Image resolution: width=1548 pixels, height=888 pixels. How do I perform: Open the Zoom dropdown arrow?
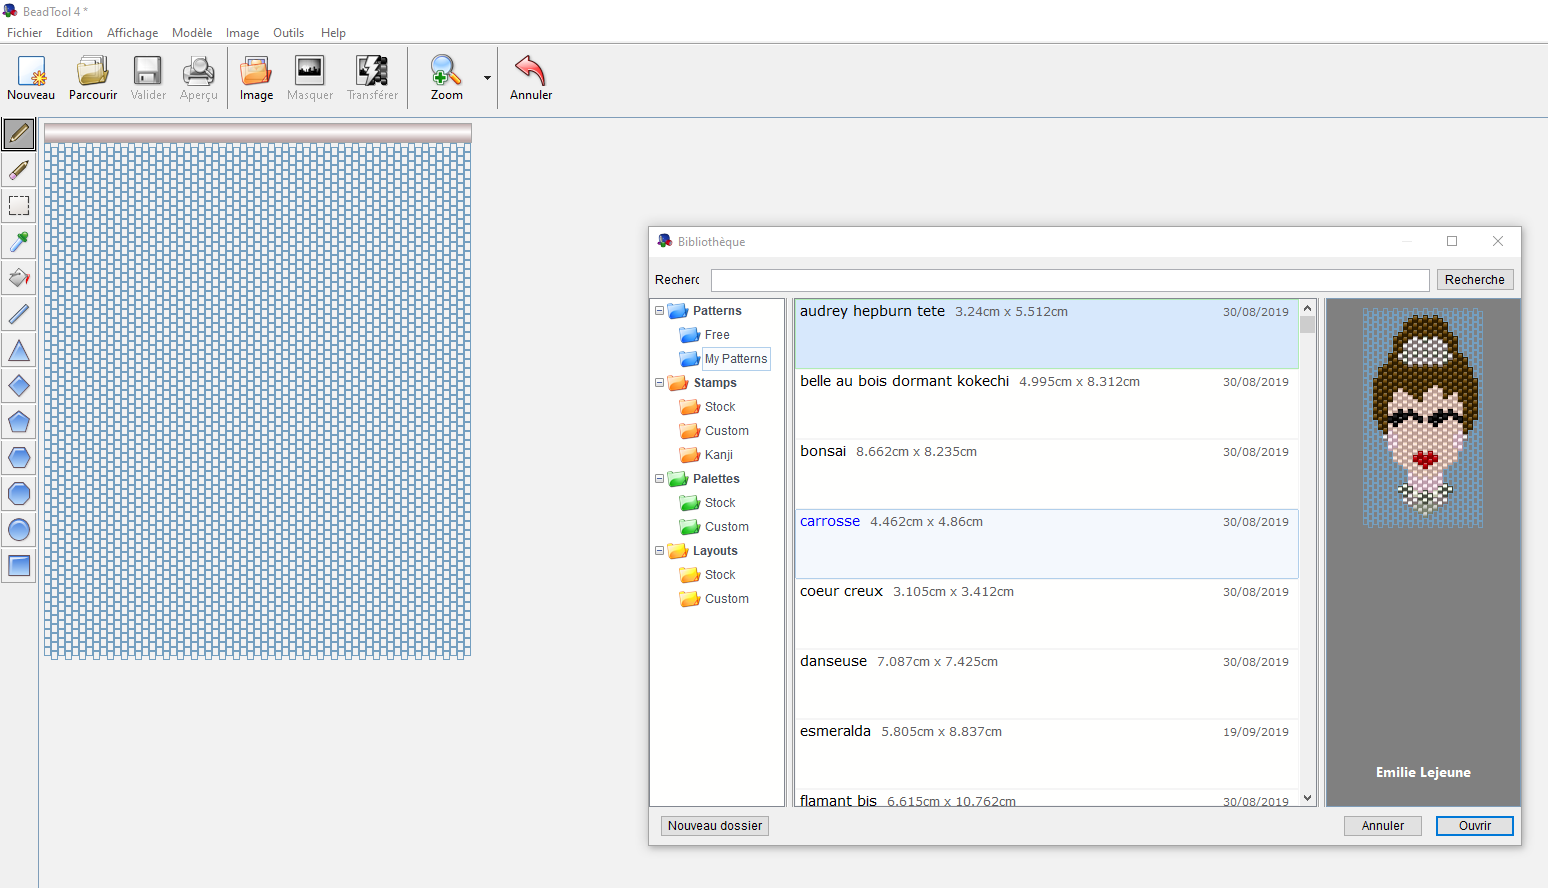click(x=487, y=78)
